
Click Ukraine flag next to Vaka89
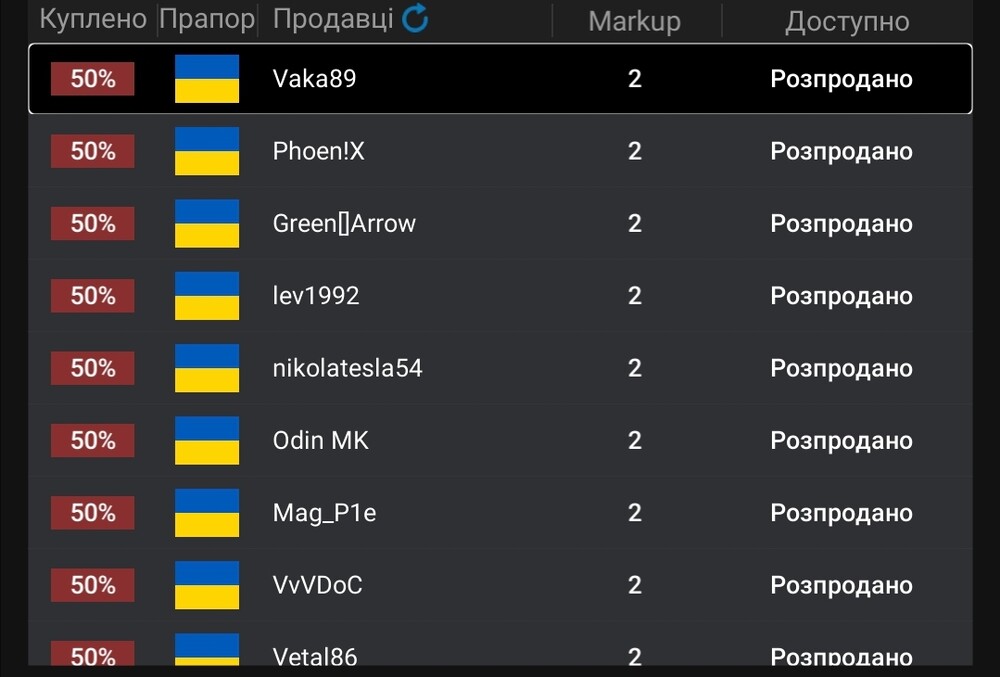coord(207,78)
